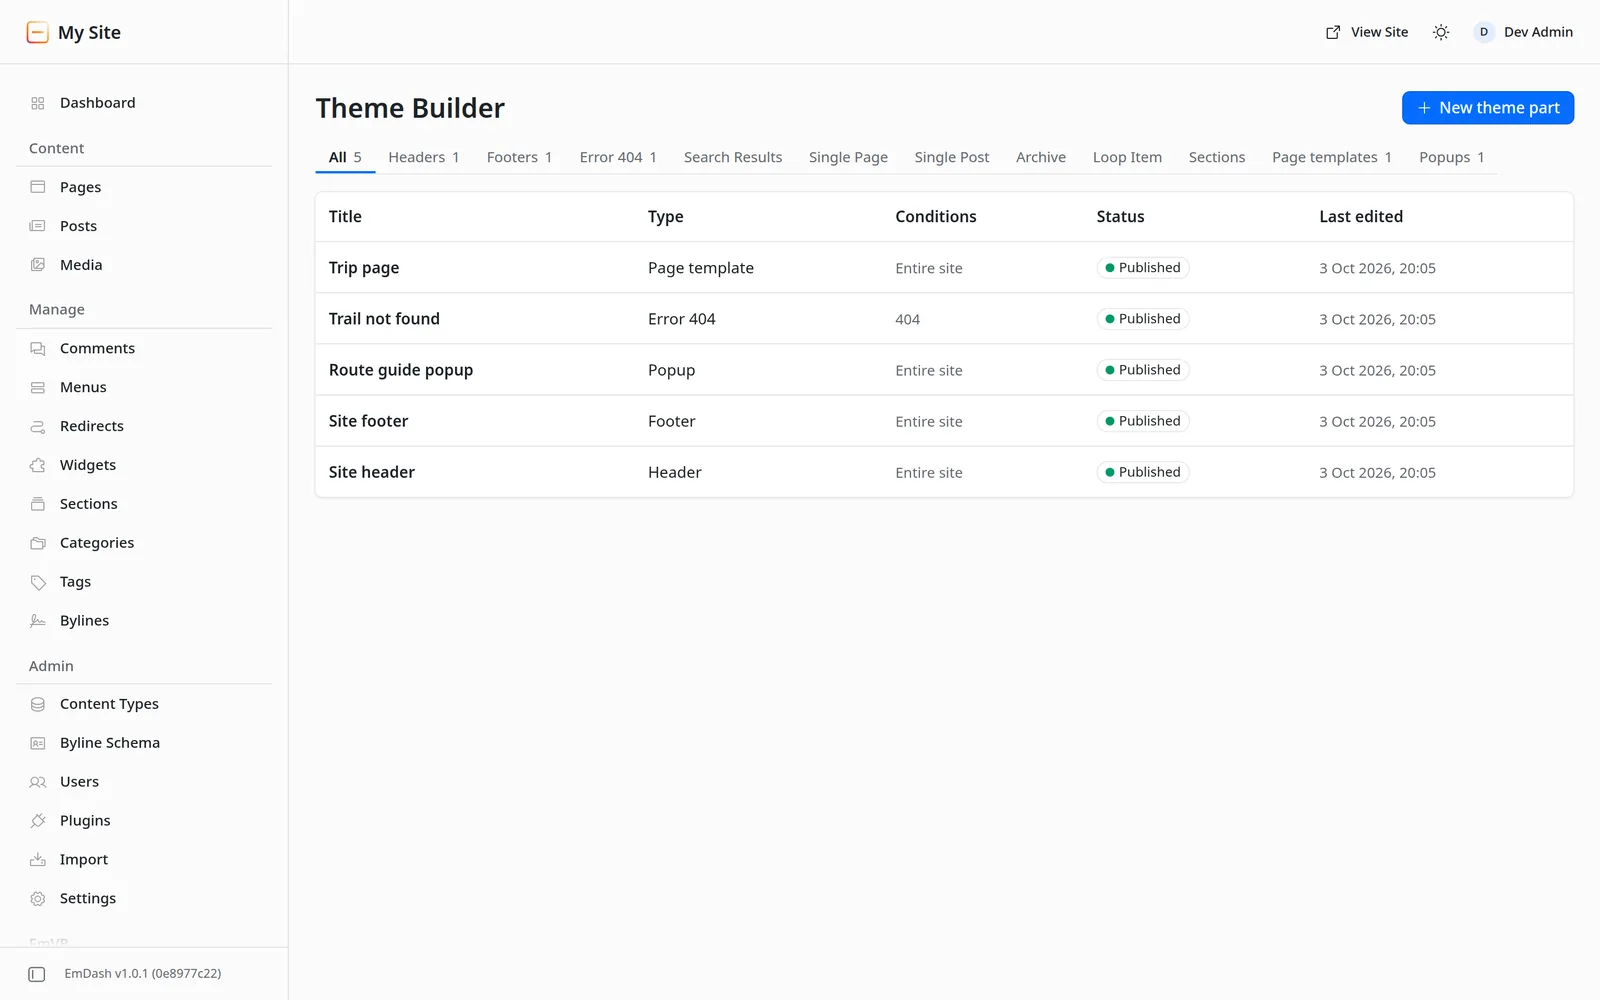Open the Dev Admin avatar

(x=1484, y=32)
